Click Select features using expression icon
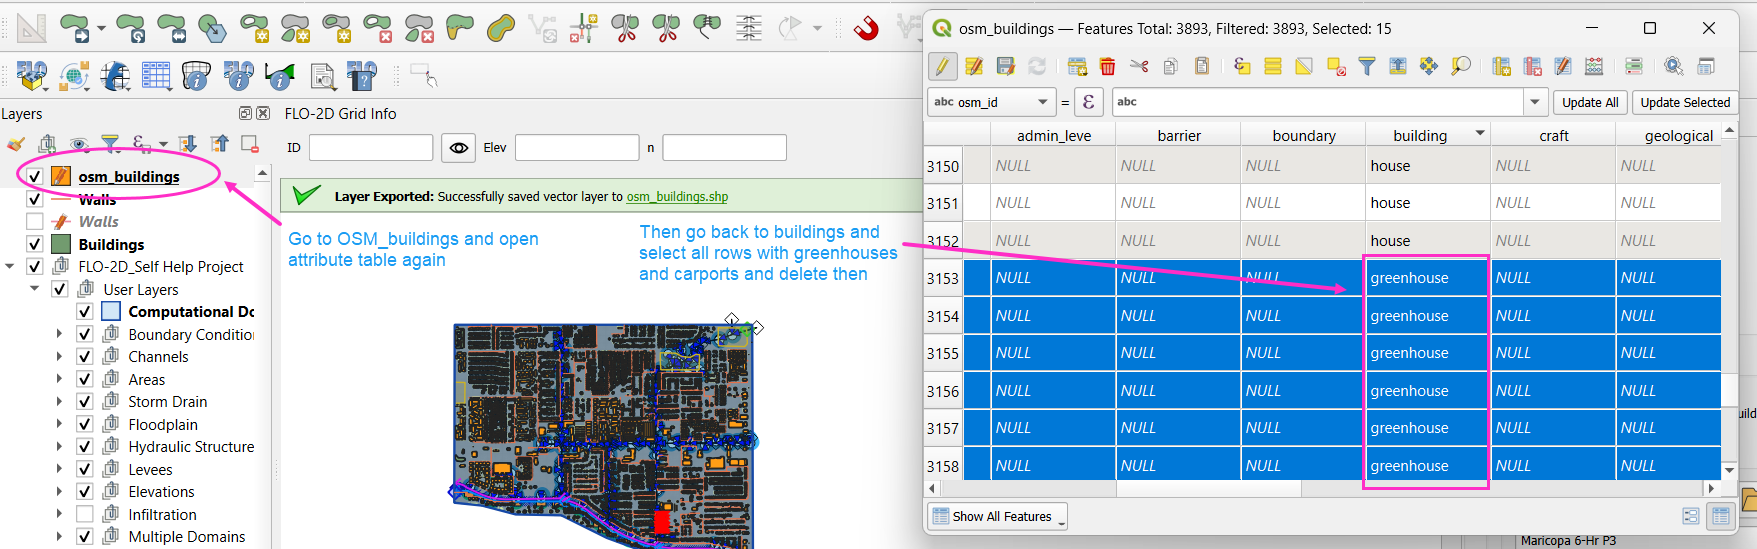1757x549 pixels. coord(1241,66)
